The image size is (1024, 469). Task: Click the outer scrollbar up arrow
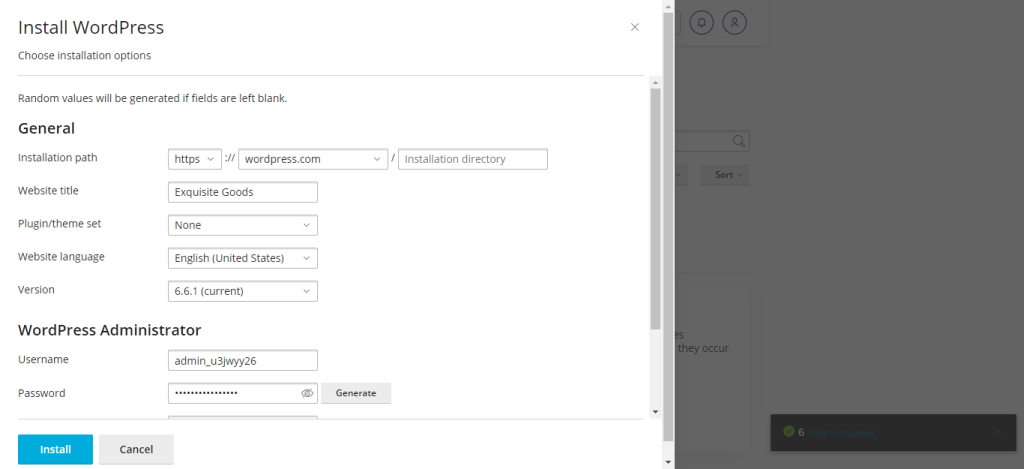pyautogui.click(x=668, y=6)
